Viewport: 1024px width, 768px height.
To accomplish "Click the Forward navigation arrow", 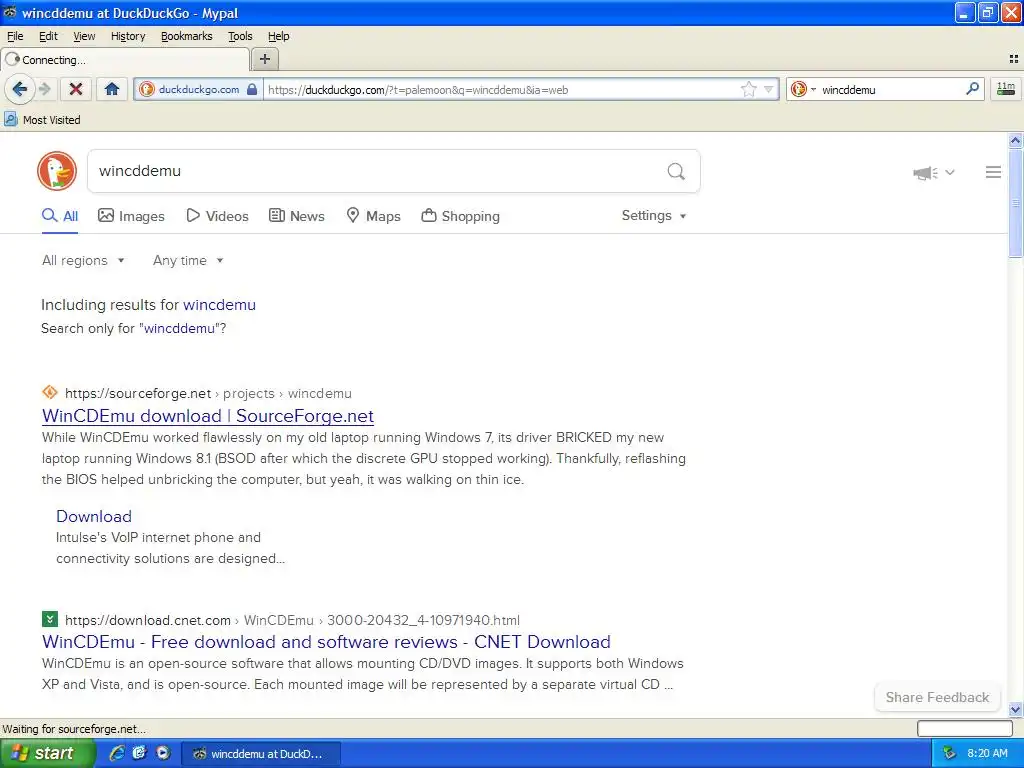I will click(44, 89).
